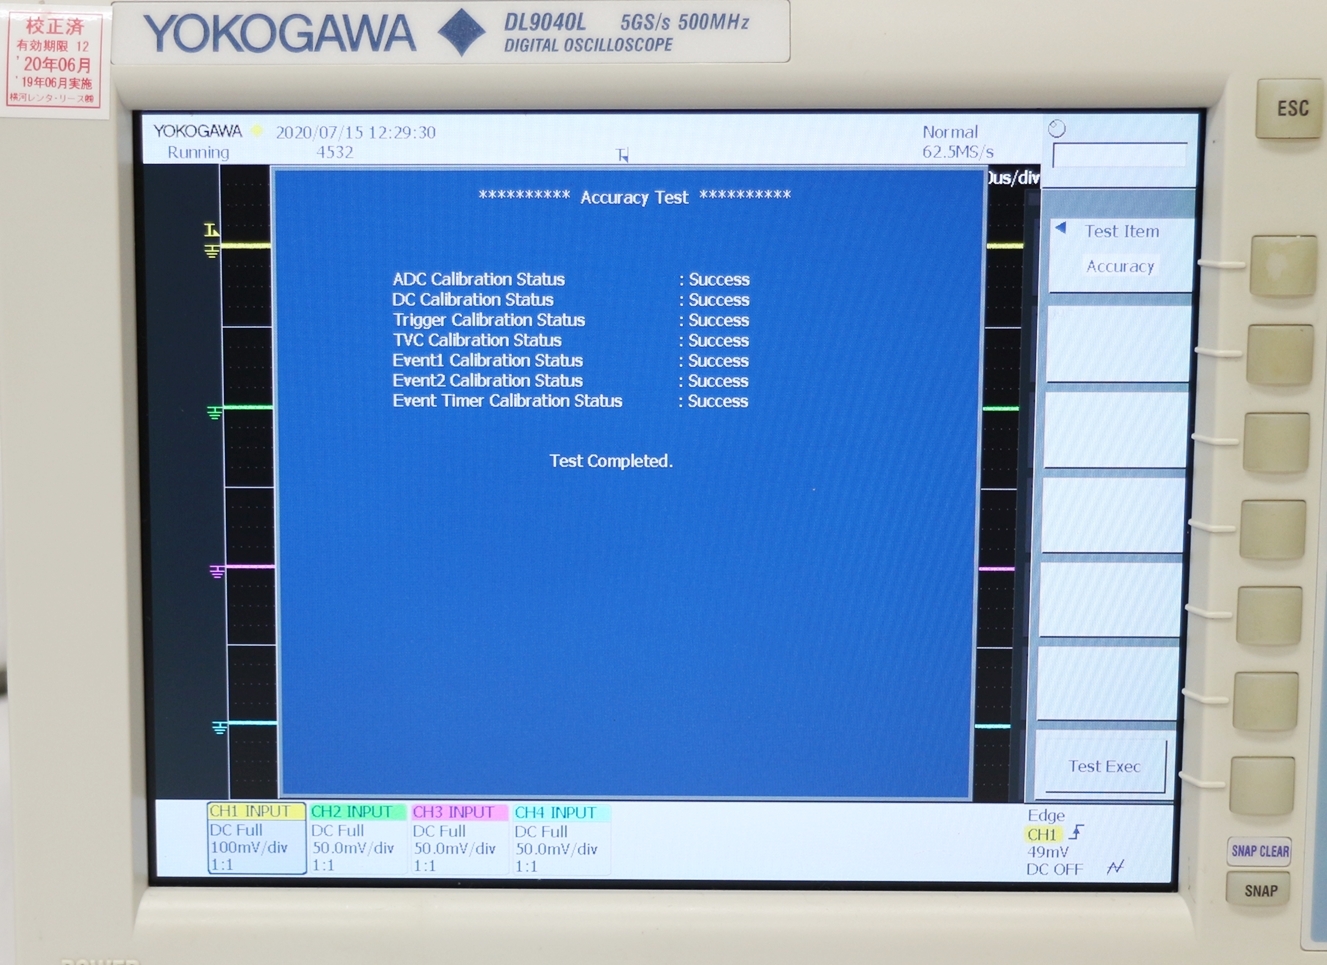Click the DC OFF trigger coupling text

(1054, 869)
